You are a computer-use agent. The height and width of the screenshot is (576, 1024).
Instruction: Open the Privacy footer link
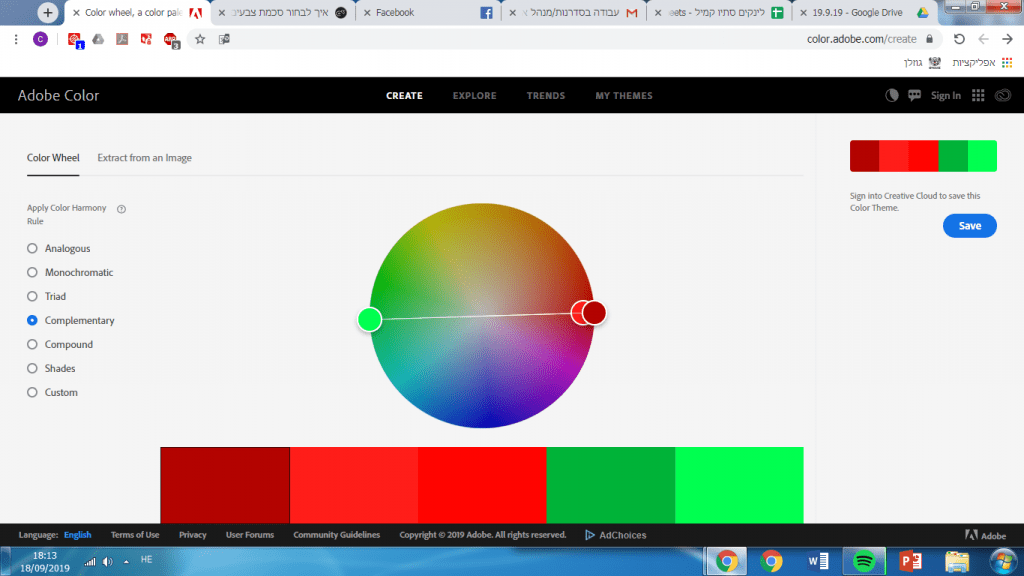coord(193,535)
